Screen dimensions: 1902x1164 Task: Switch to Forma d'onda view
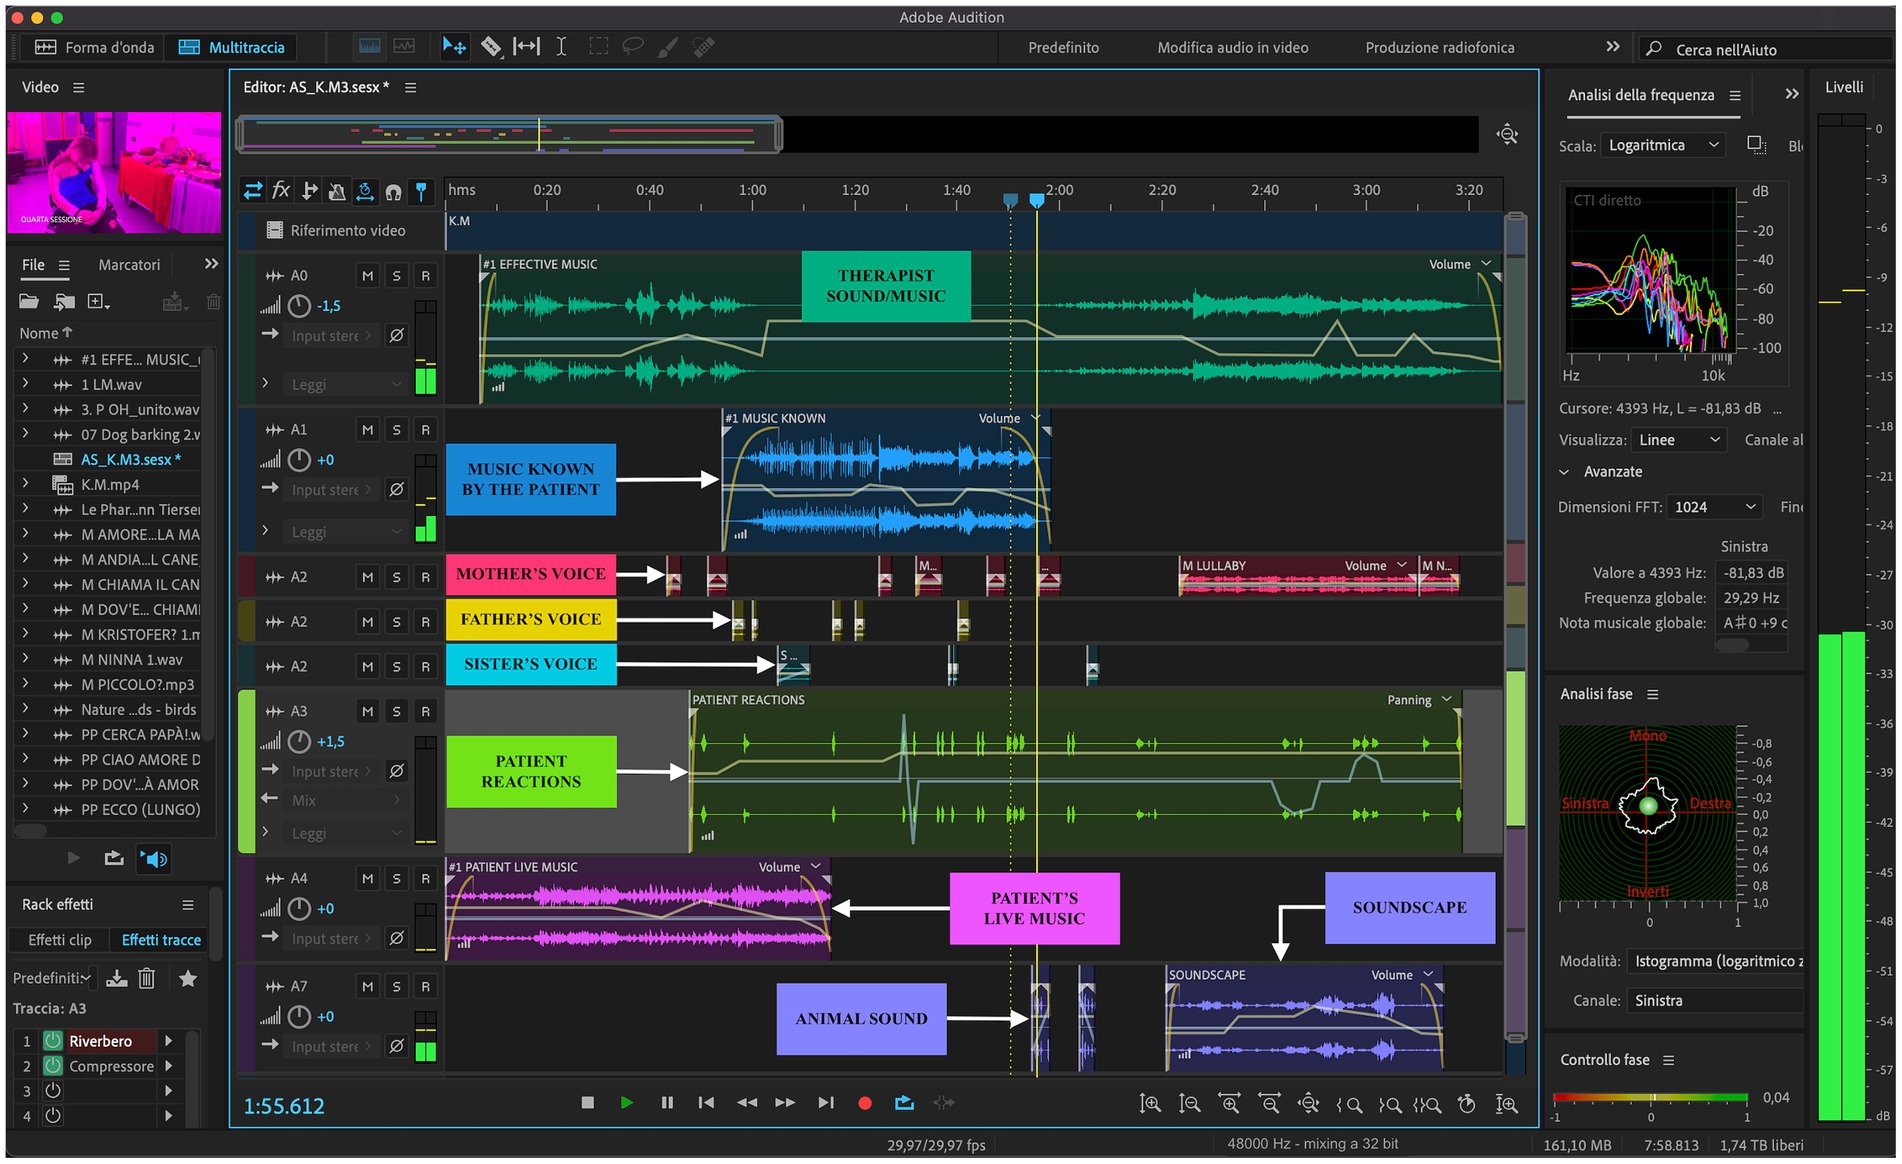click(x=94, y=47)
